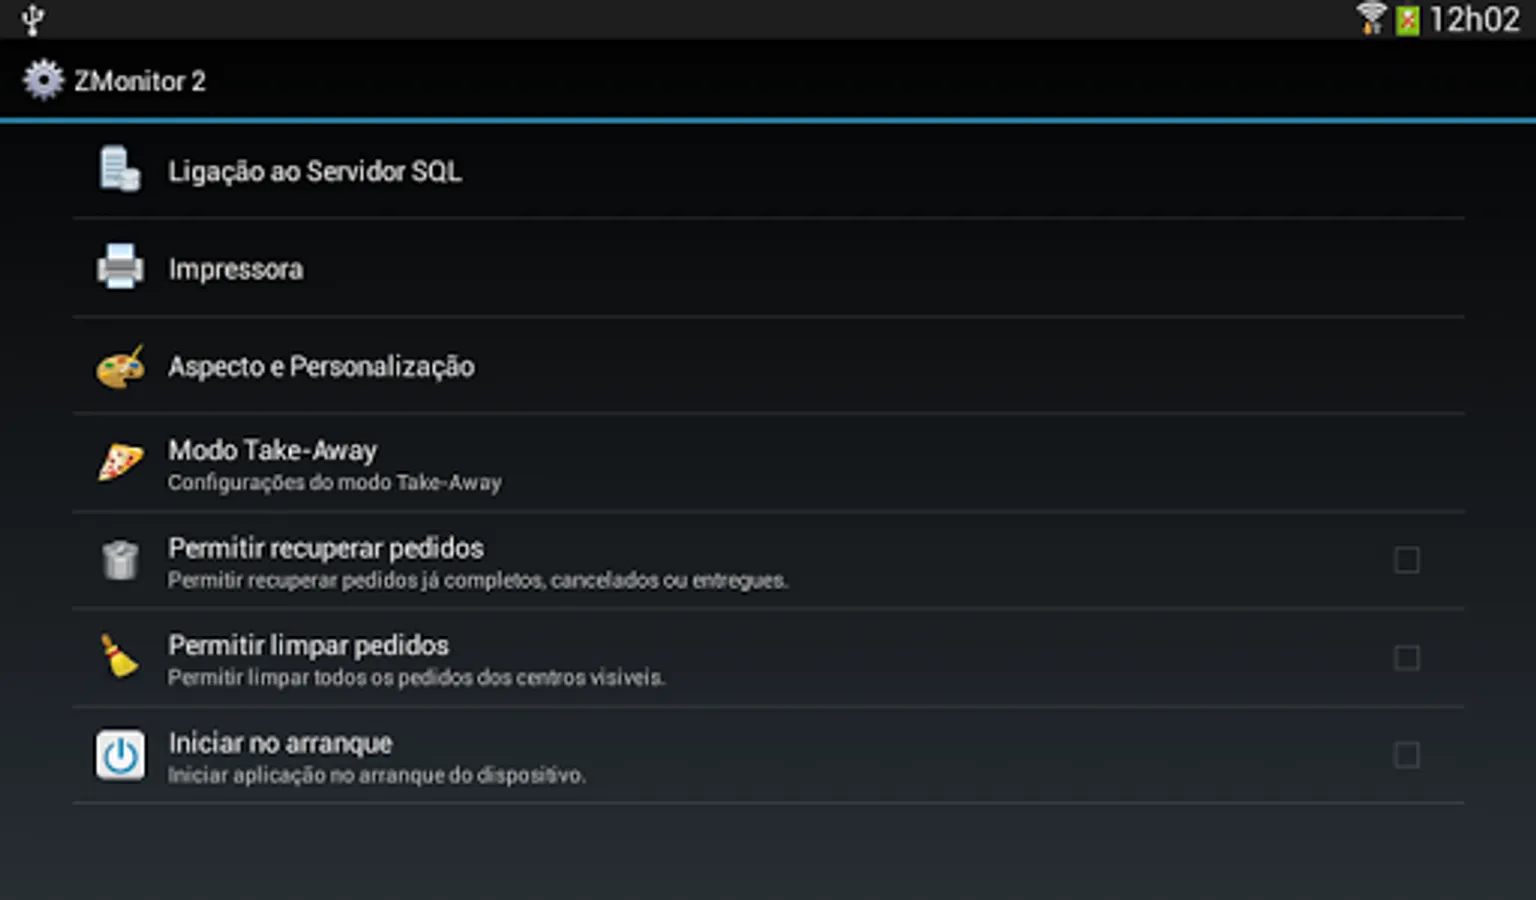Image resolution: width=1536 pixels, height=900 pixels.
Task: Toggle the Iniciar no arranque checkbox
Action: (x=1407, y=755)
